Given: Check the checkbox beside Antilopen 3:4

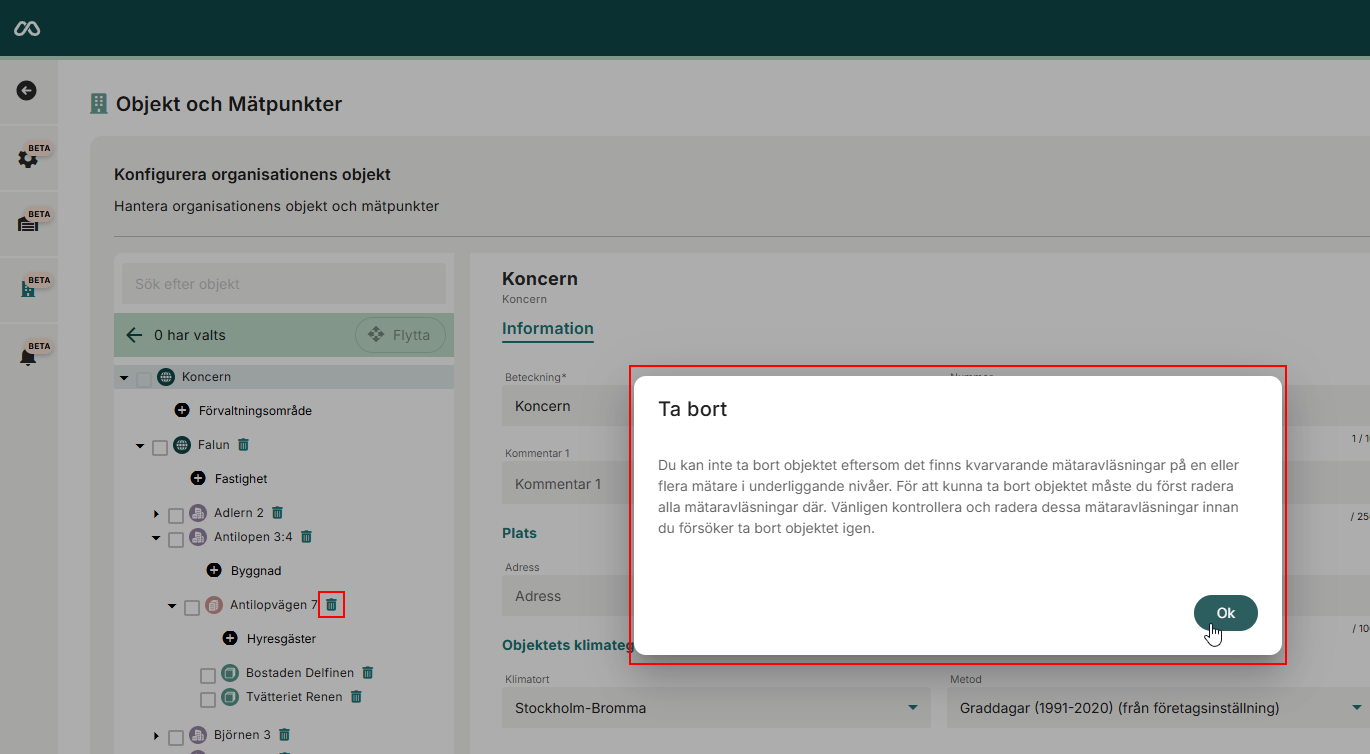Looking at the screenshot, I should (x=176, y=537).
